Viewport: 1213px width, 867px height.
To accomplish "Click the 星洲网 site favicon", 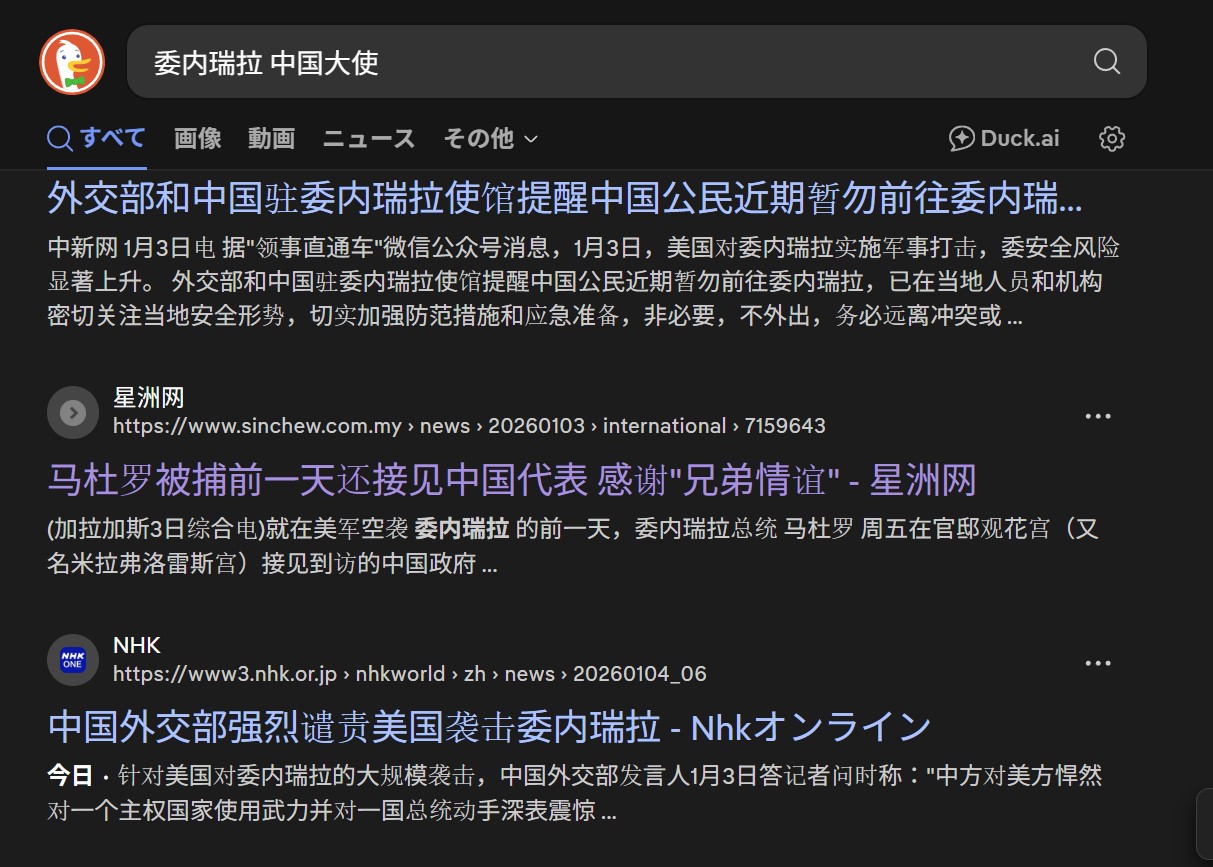I will [x=73, y=412].
